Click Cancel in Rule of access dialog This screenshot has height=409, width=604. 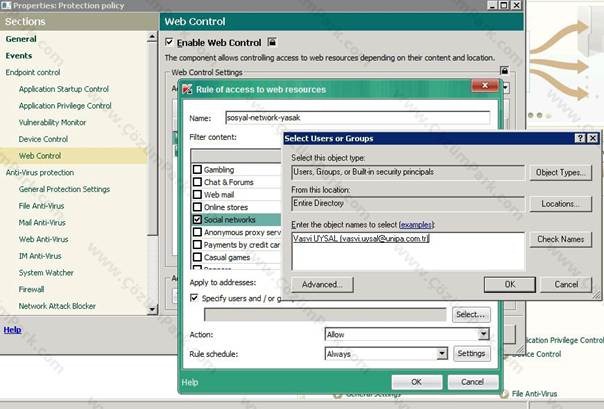(x=473, y=382)
